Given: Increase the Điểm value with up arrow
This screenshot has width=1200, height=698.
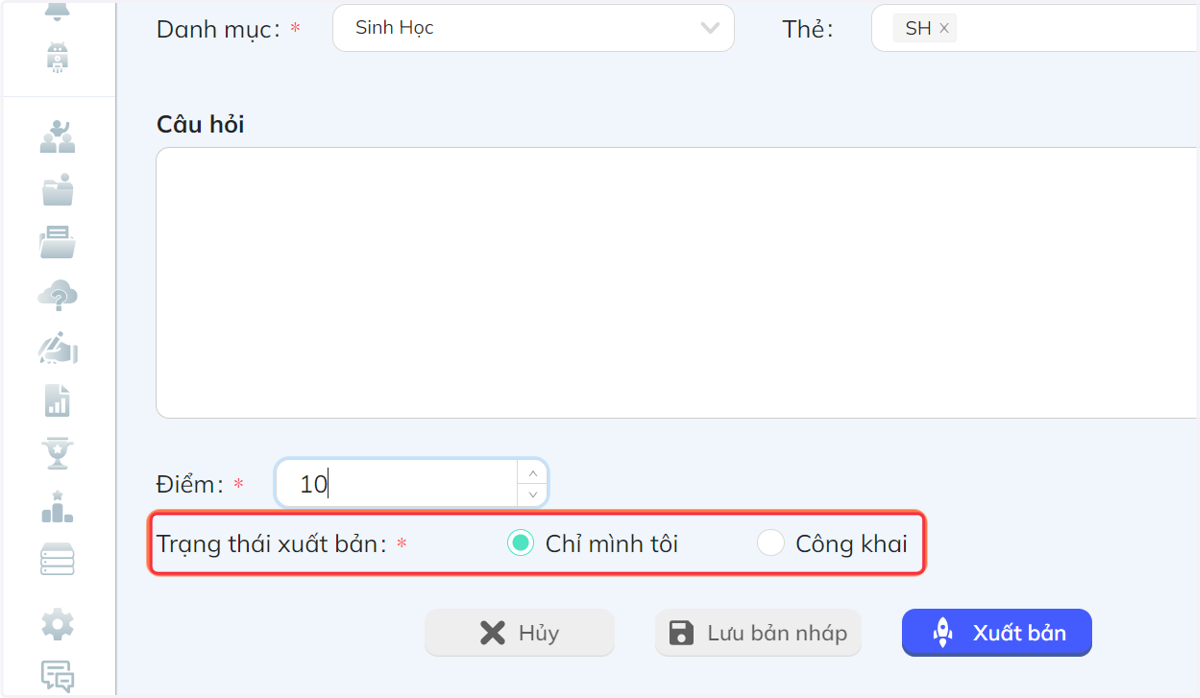Looking at the screenshot, I should pos(532,473).
